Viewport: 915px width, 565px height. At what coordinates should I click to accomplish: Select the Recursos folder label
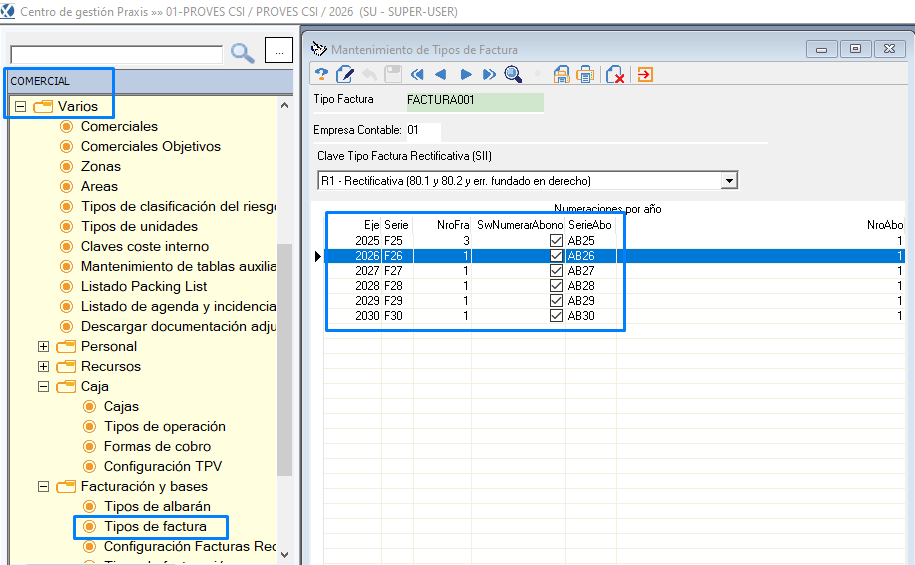tap(110, 367)
